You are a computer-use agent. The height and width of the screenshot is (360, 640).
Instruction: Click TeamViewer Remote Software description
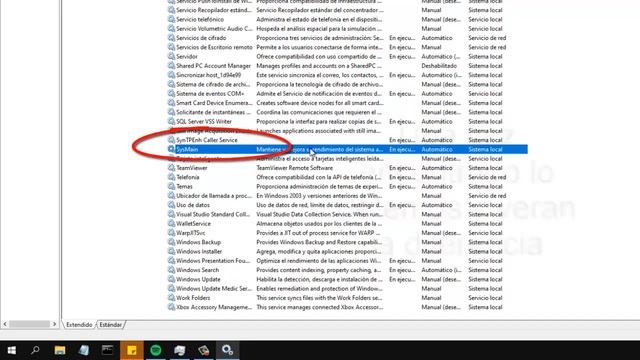(x=294, y=168)
